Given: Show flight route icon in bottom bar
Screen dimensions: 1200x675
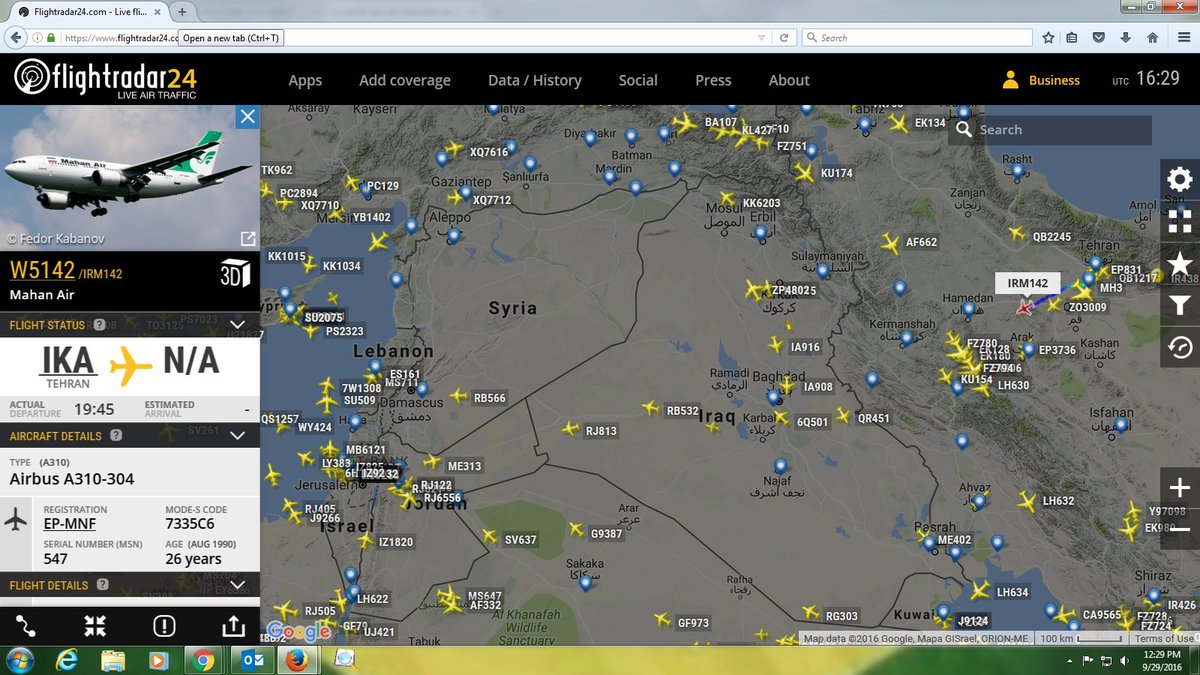Looking at the screenshot, I should (x=26, y=626).
